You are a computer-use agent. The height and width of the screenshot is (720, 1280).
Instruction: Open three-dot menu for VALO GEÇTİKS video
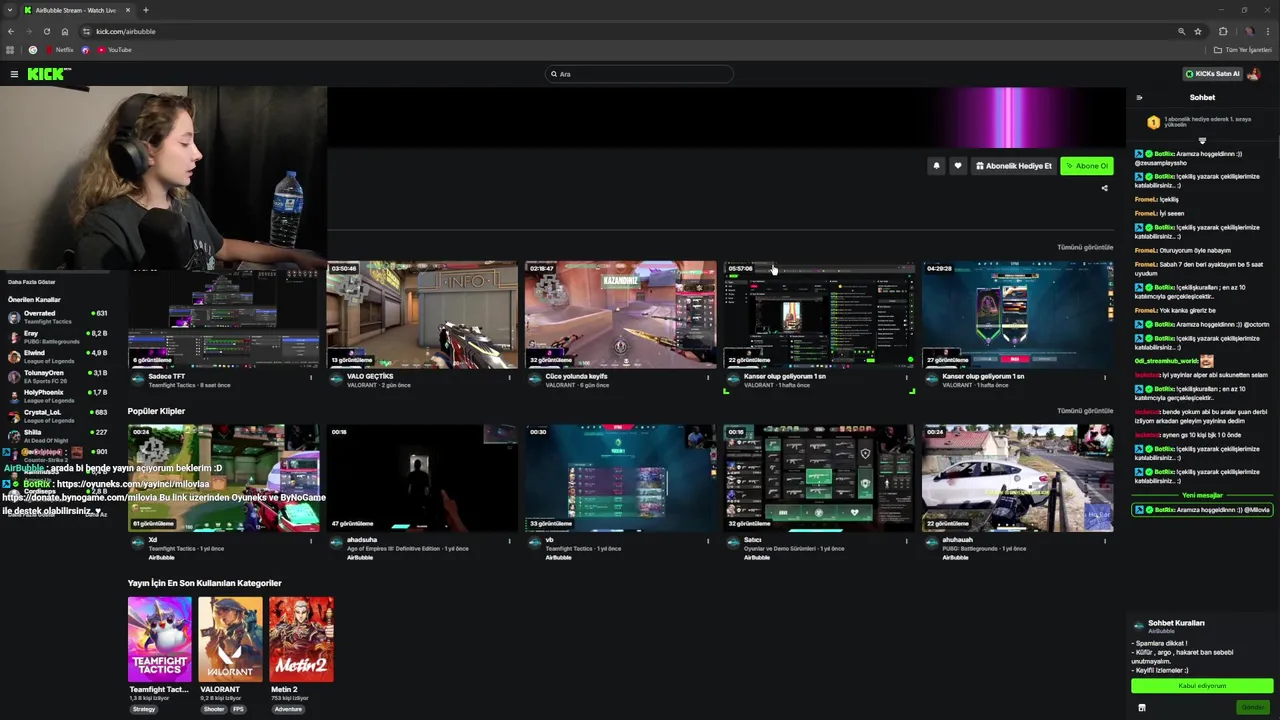[509, 377]
